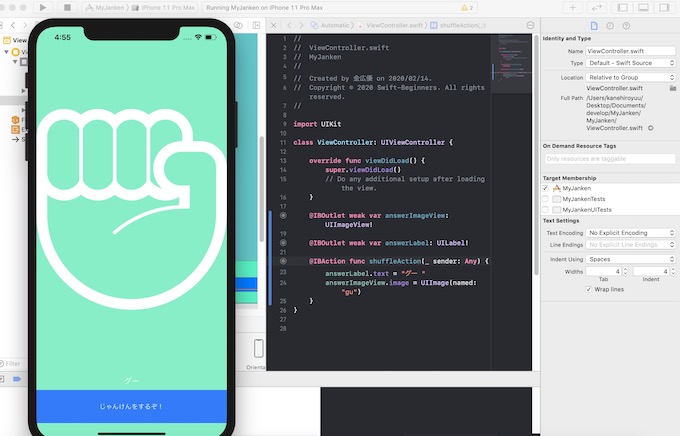This screenshot has height=436, width=680.
Task: Open editor options icon in assistant jump bar
Action: (530, 25)
